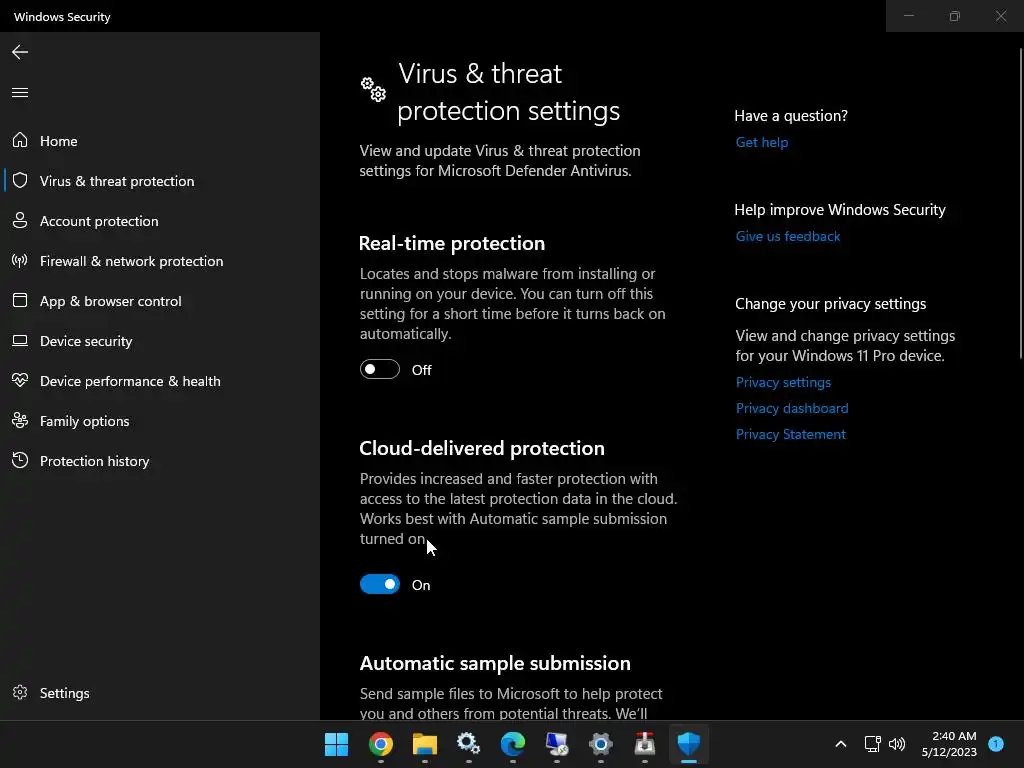Click the taskbar clock and date

tap(949, 744)
